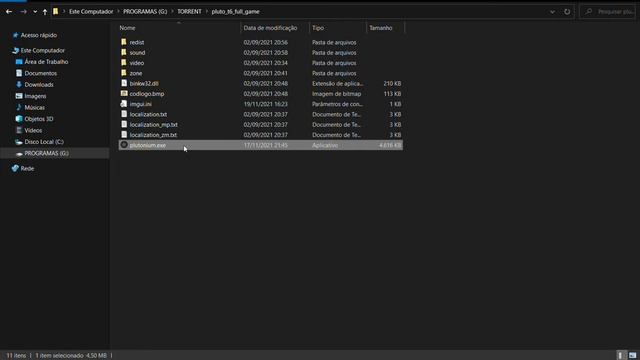The width and height of the screenshot is (640, 360).
Task: Select the sound folder icon
Action: coord(124,52)
